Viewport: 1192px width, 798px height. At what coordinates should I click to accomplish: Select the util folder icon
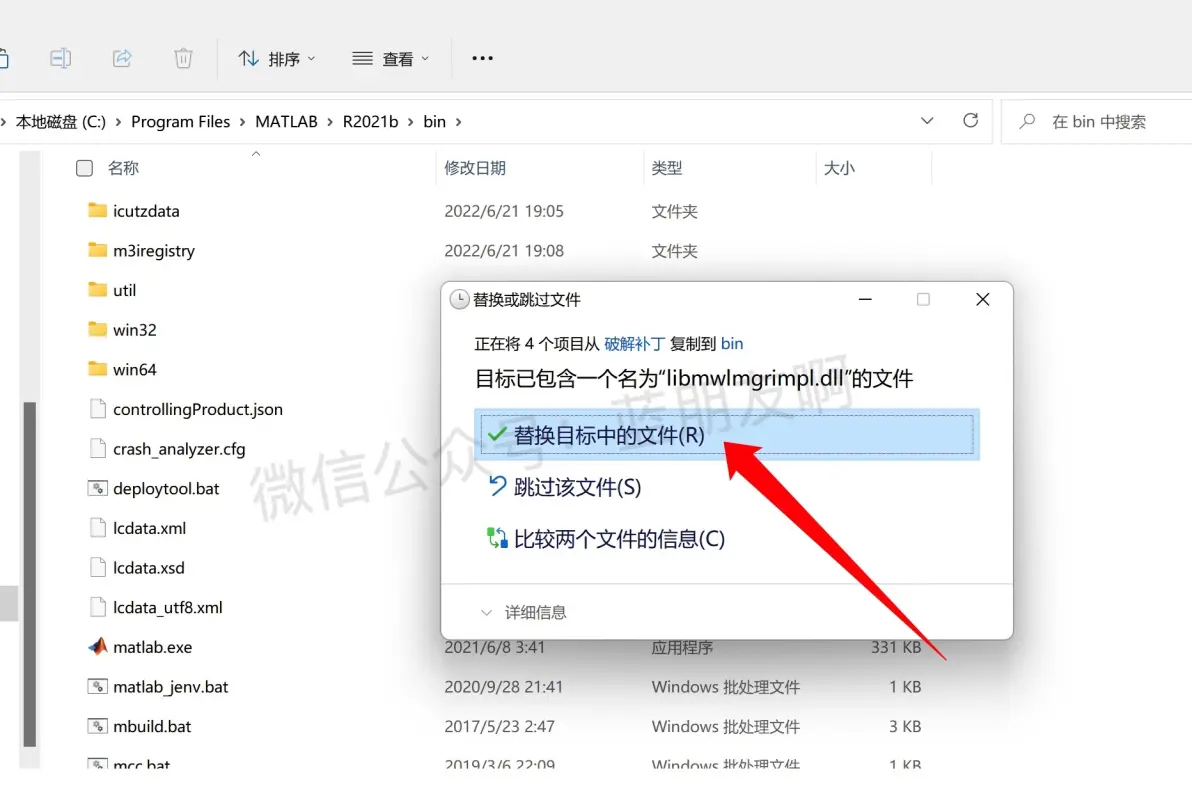coord(97,290)
